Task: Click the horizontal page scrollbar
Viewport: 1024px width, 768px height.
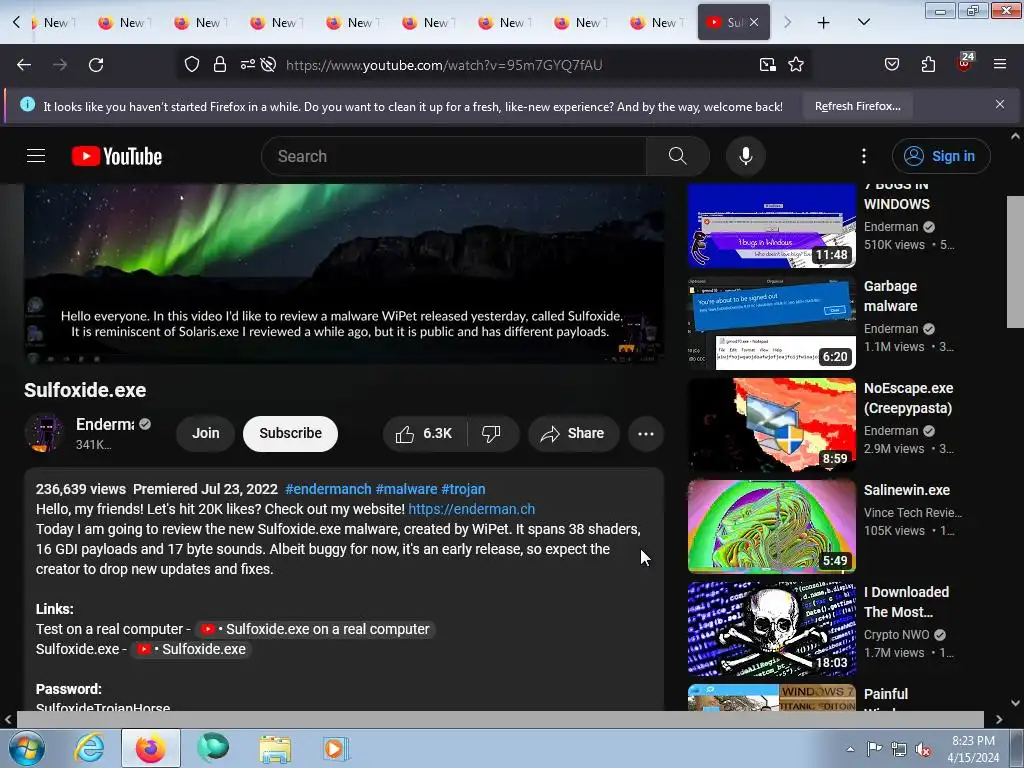Action: pos(500,719)
